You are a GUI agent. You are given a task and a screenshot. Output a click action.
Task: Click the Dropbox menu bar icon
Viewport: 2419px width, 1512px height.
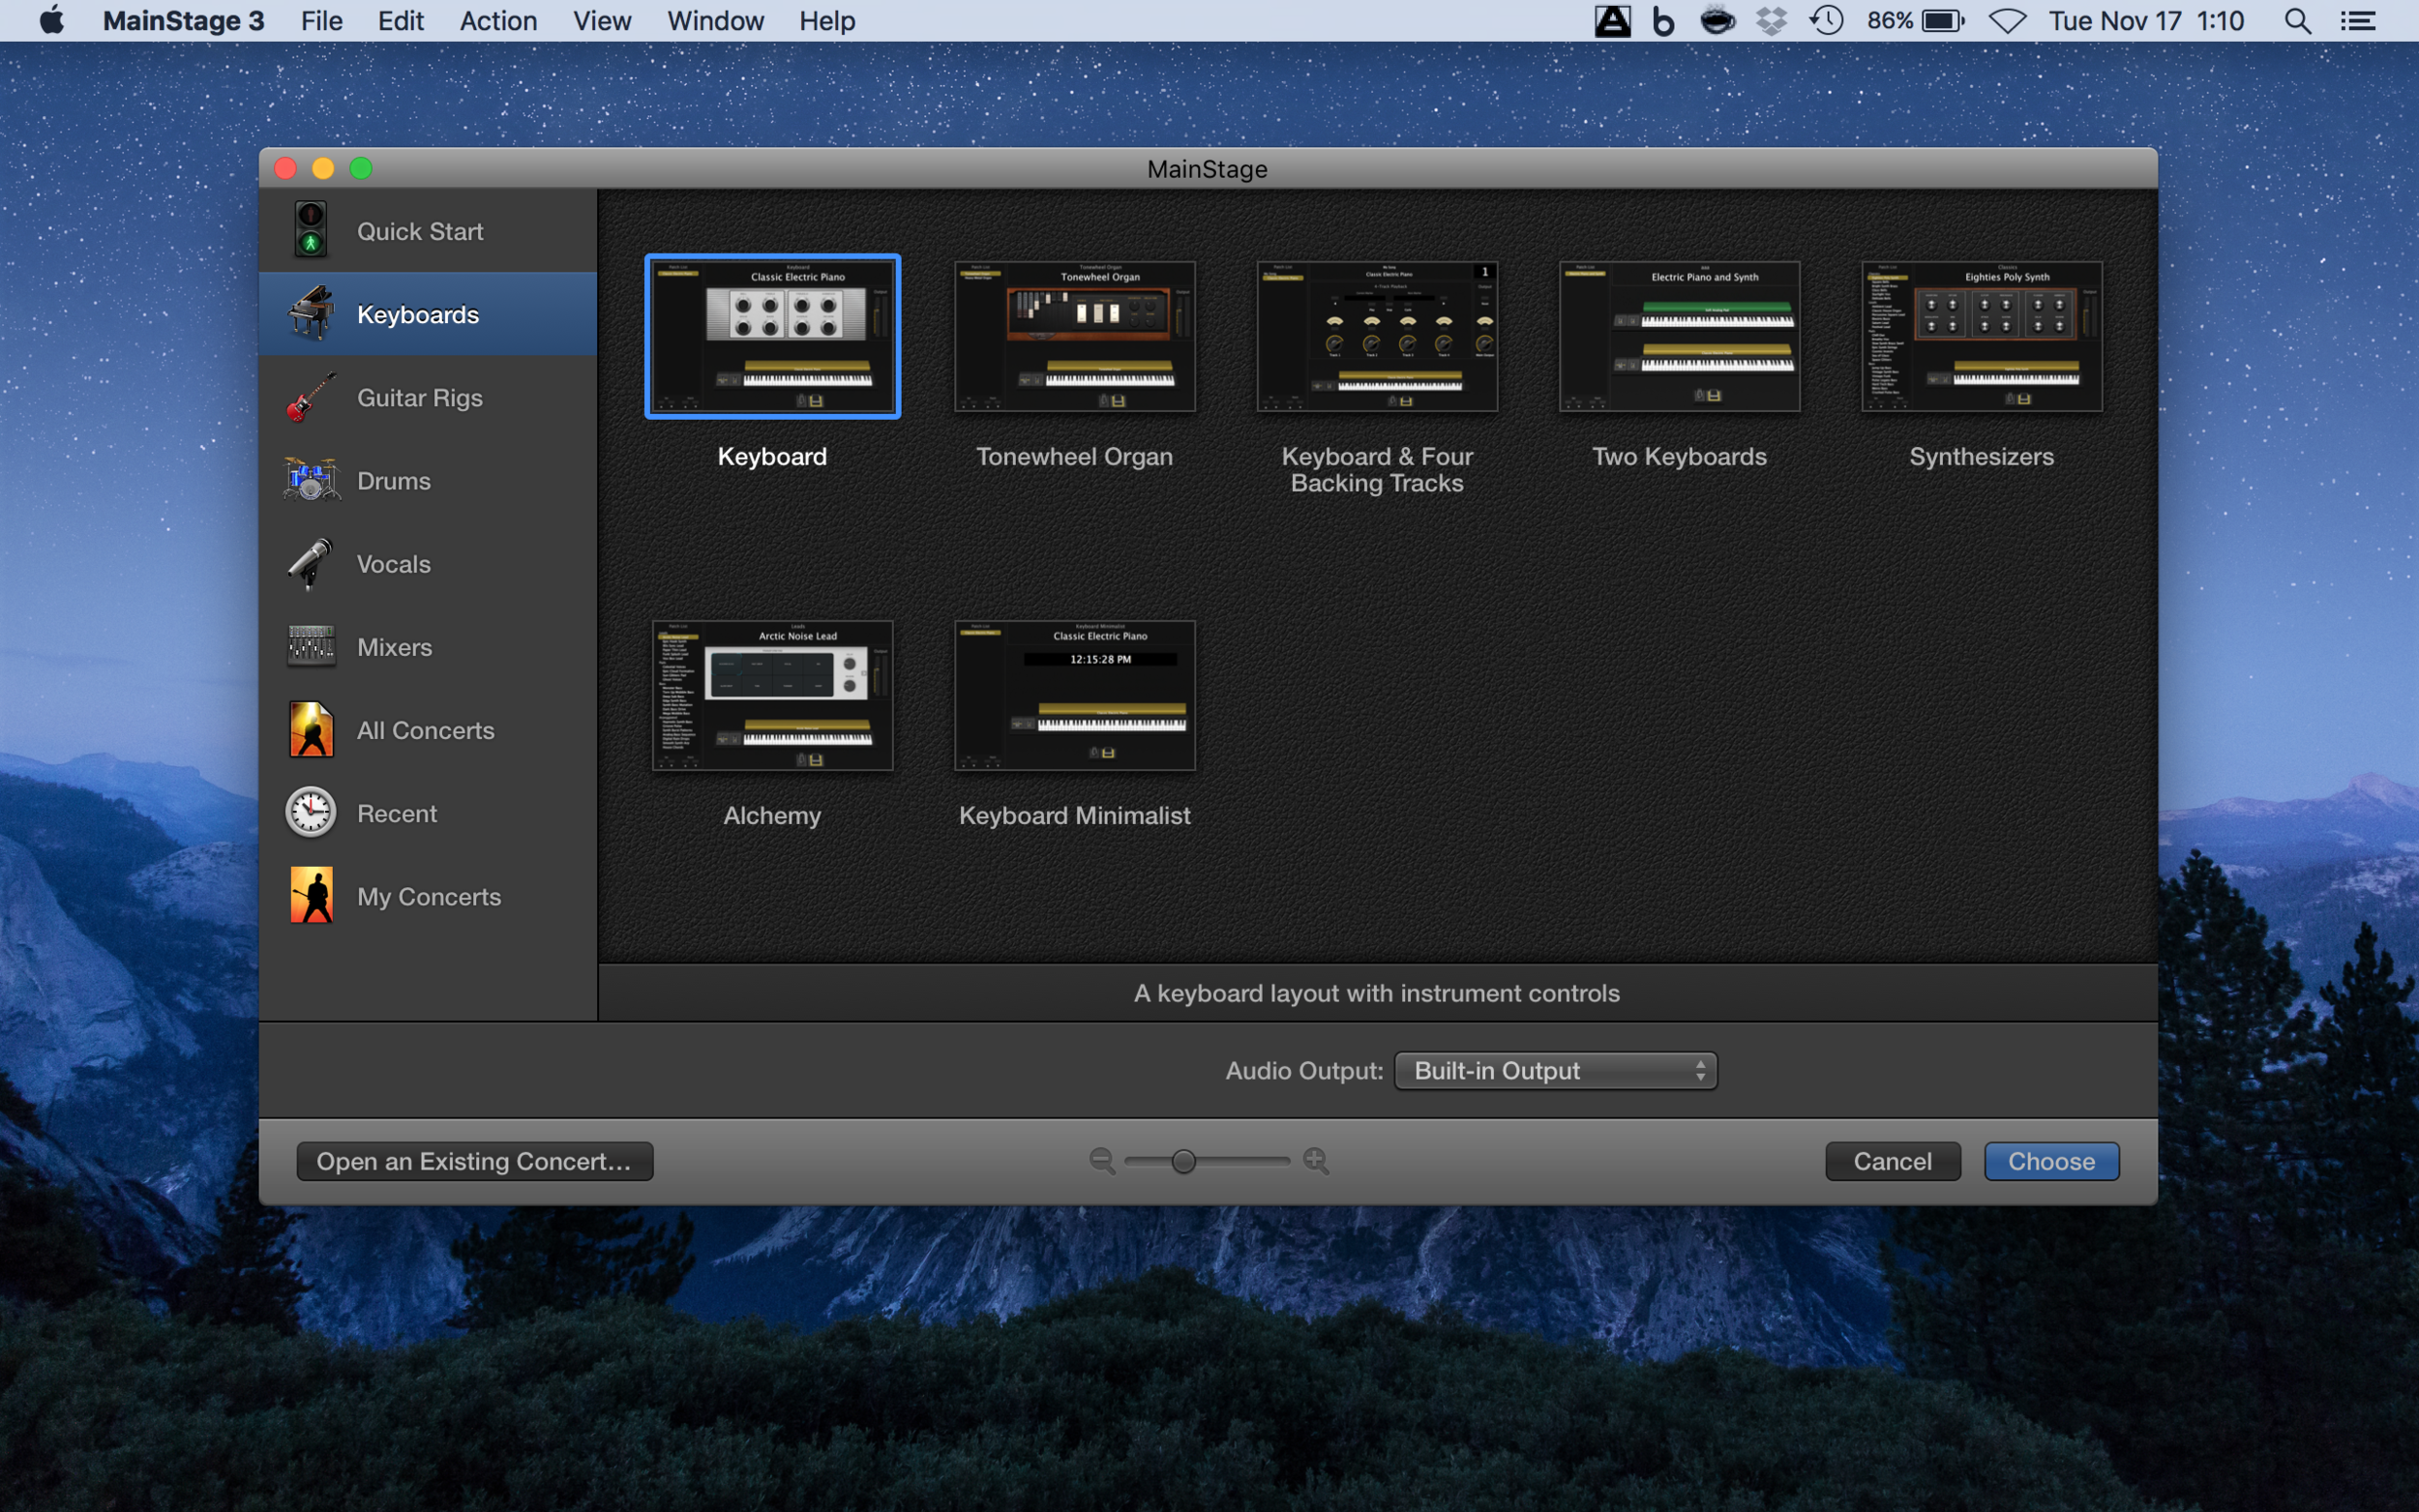click(1771, 21)
